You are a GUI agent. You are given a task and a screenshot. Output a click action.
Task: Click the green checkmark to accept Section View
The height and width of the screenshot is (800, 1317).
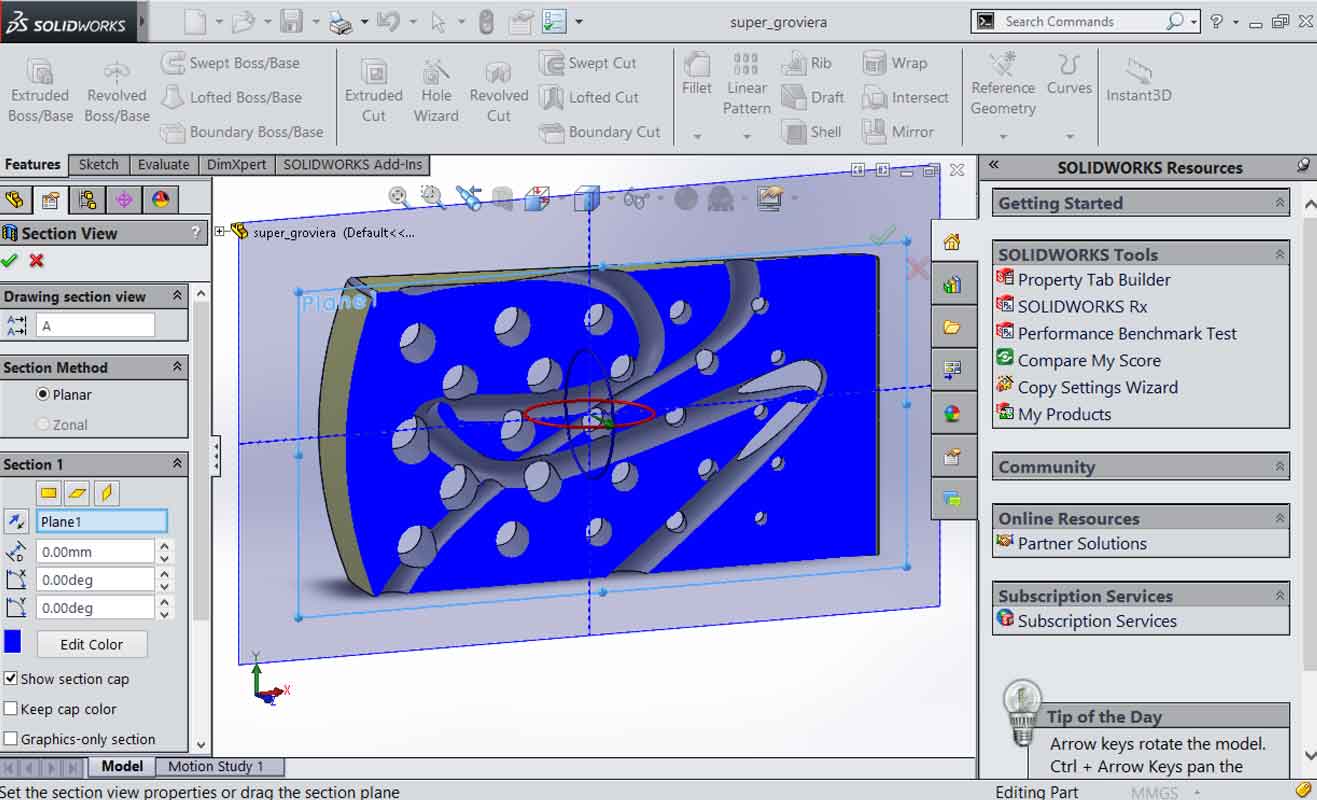10,261
